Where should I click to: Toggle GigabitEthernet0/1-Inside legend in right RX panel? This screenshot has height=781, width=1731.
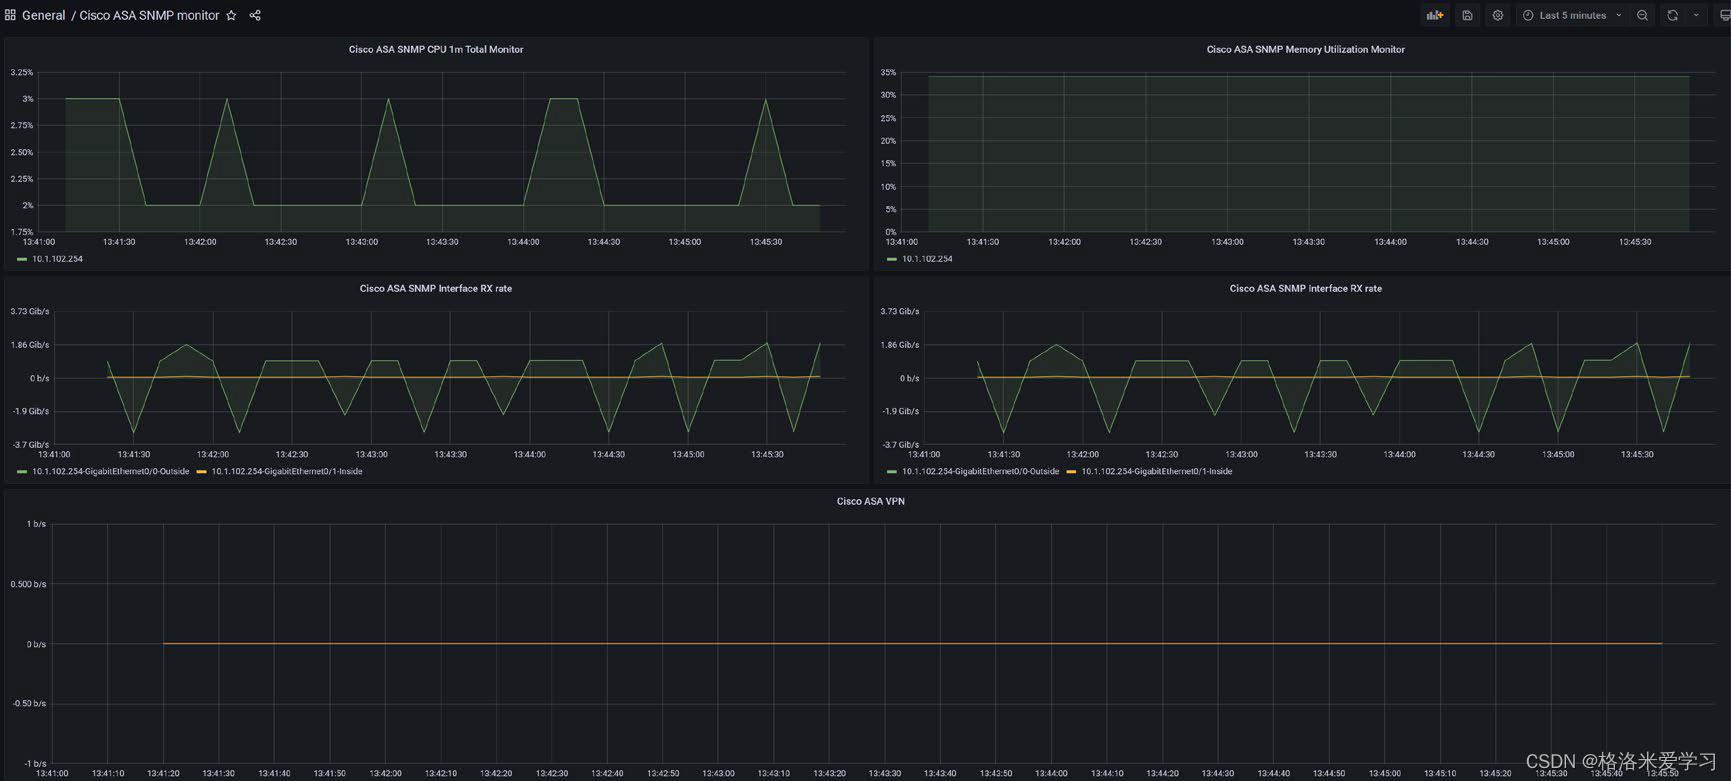click(x=1156, y=471)
